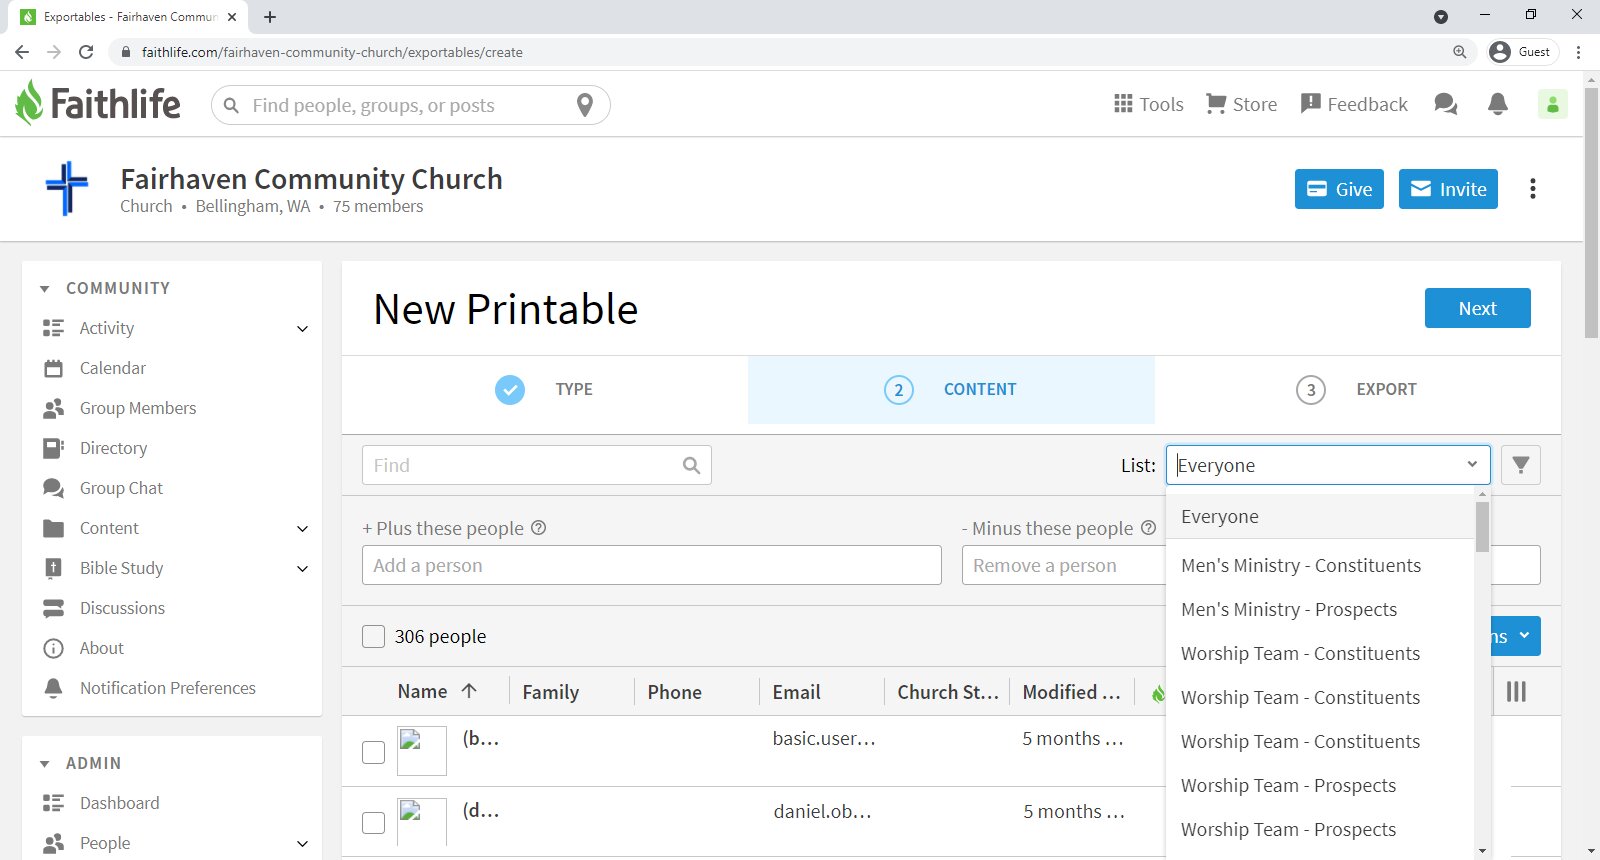Click the Give button

(1340, 189)
